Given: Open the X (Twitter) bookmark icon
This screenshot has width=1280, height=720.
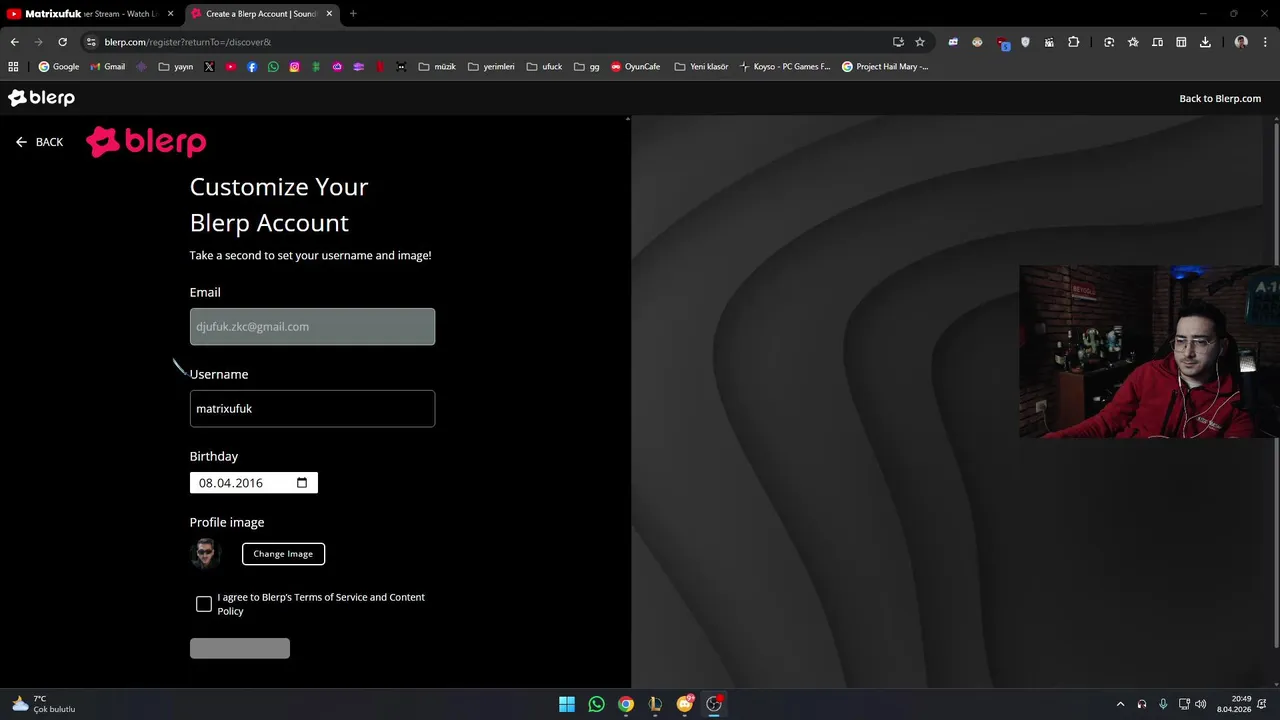Looking at the screenshot, I should click(209, 67).
